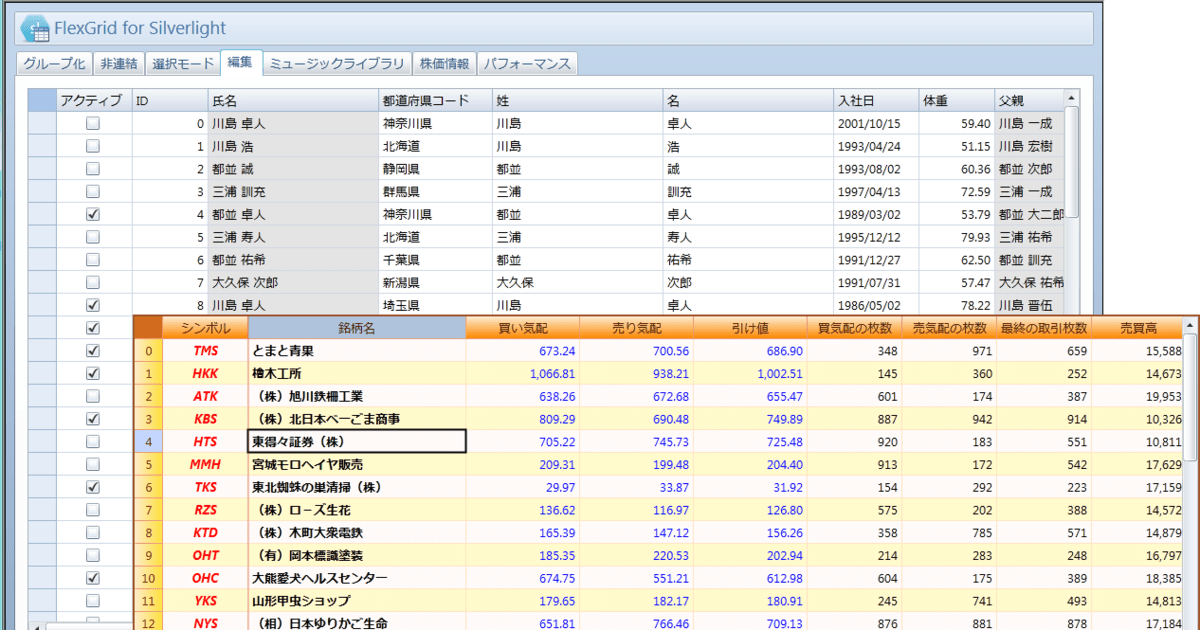This screenshot has height=630, width=1200.
Task: Go to the パフォーマンス tab
Action: [527, 64]
